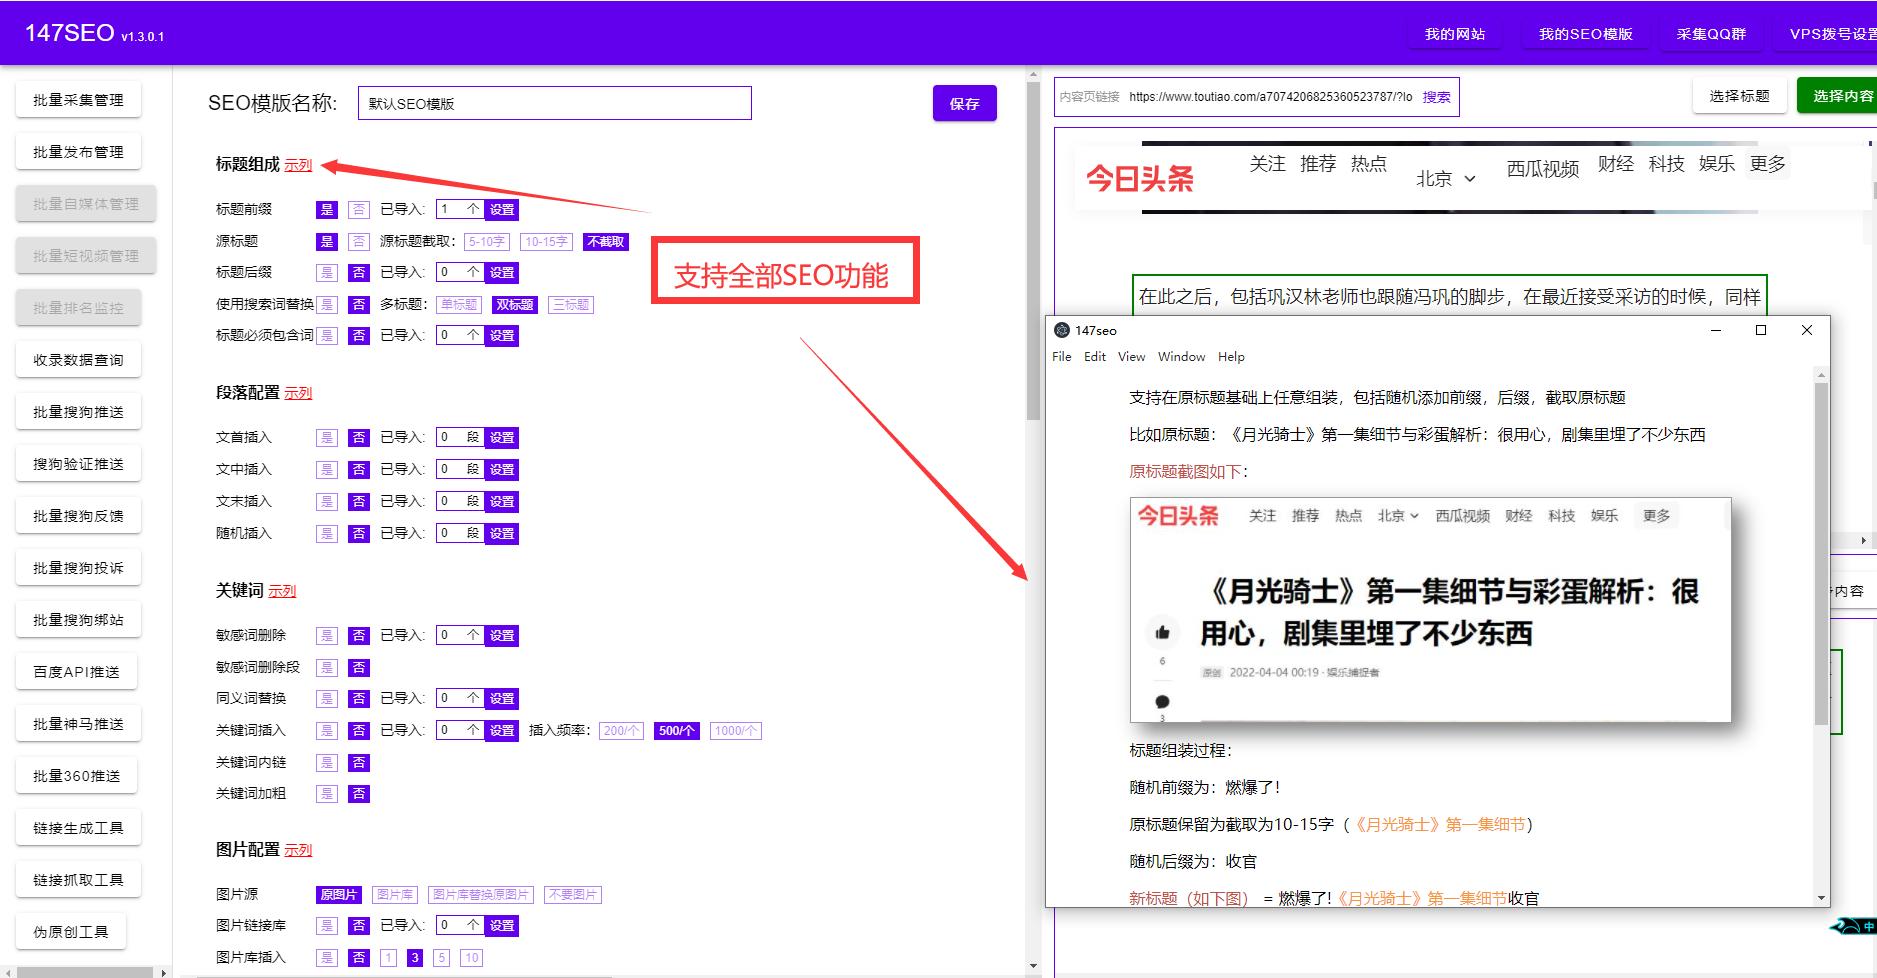
Task: Click the right arrow at the preview panel edge
Action: 1864,541
